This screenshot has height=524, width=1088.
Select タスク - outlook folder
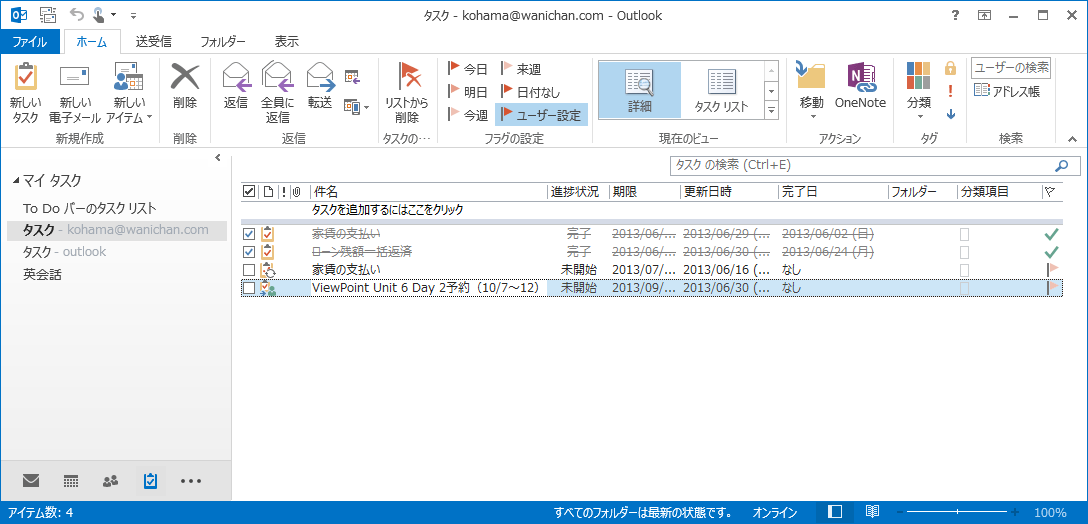(64, 252)
